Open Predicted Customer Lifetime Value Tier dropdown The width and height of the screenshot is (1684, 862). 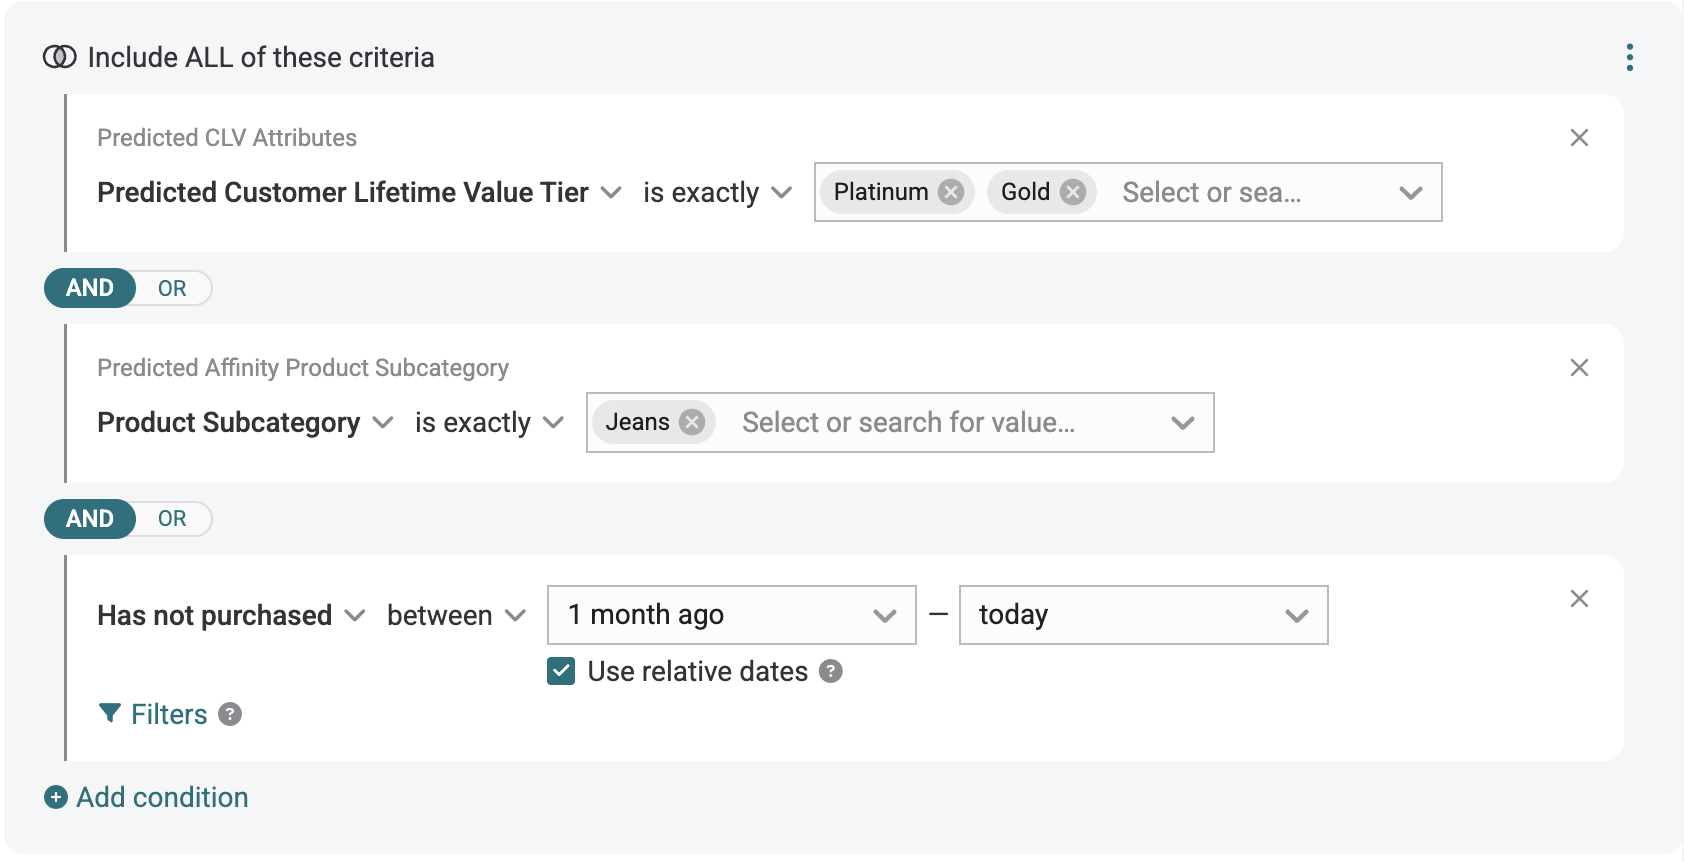pos(360,192)
